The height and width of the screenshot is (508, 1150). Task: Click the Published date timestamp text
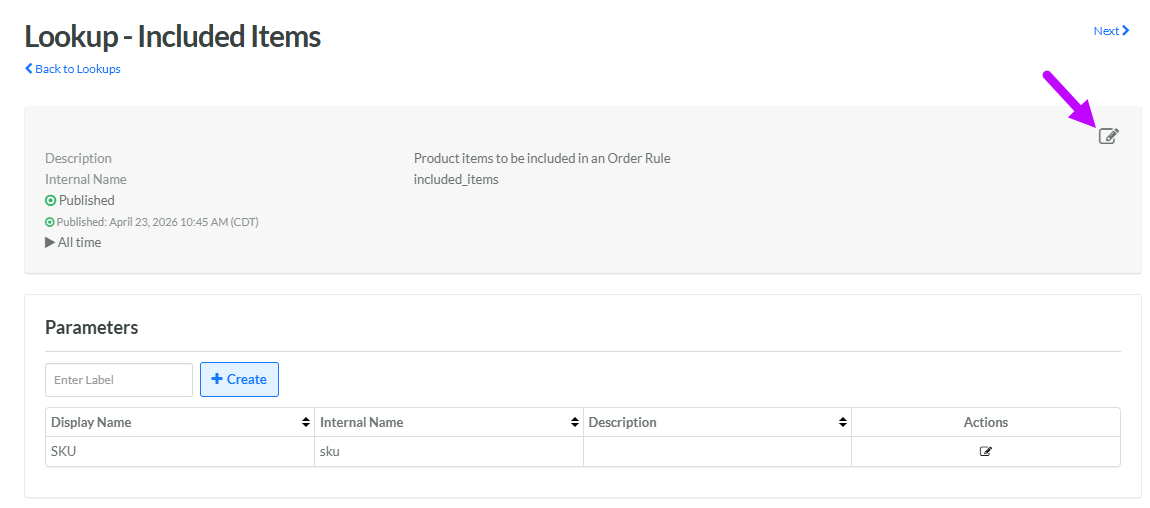[157, 222]
